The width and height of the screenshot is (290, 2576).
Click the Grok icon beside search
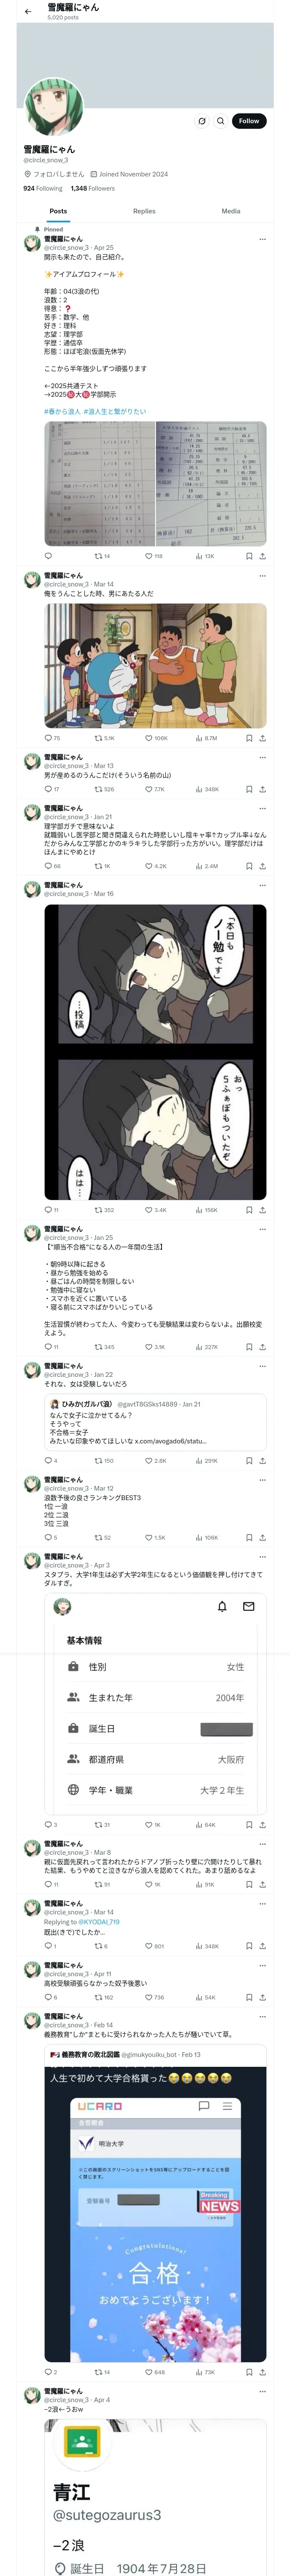202,121
